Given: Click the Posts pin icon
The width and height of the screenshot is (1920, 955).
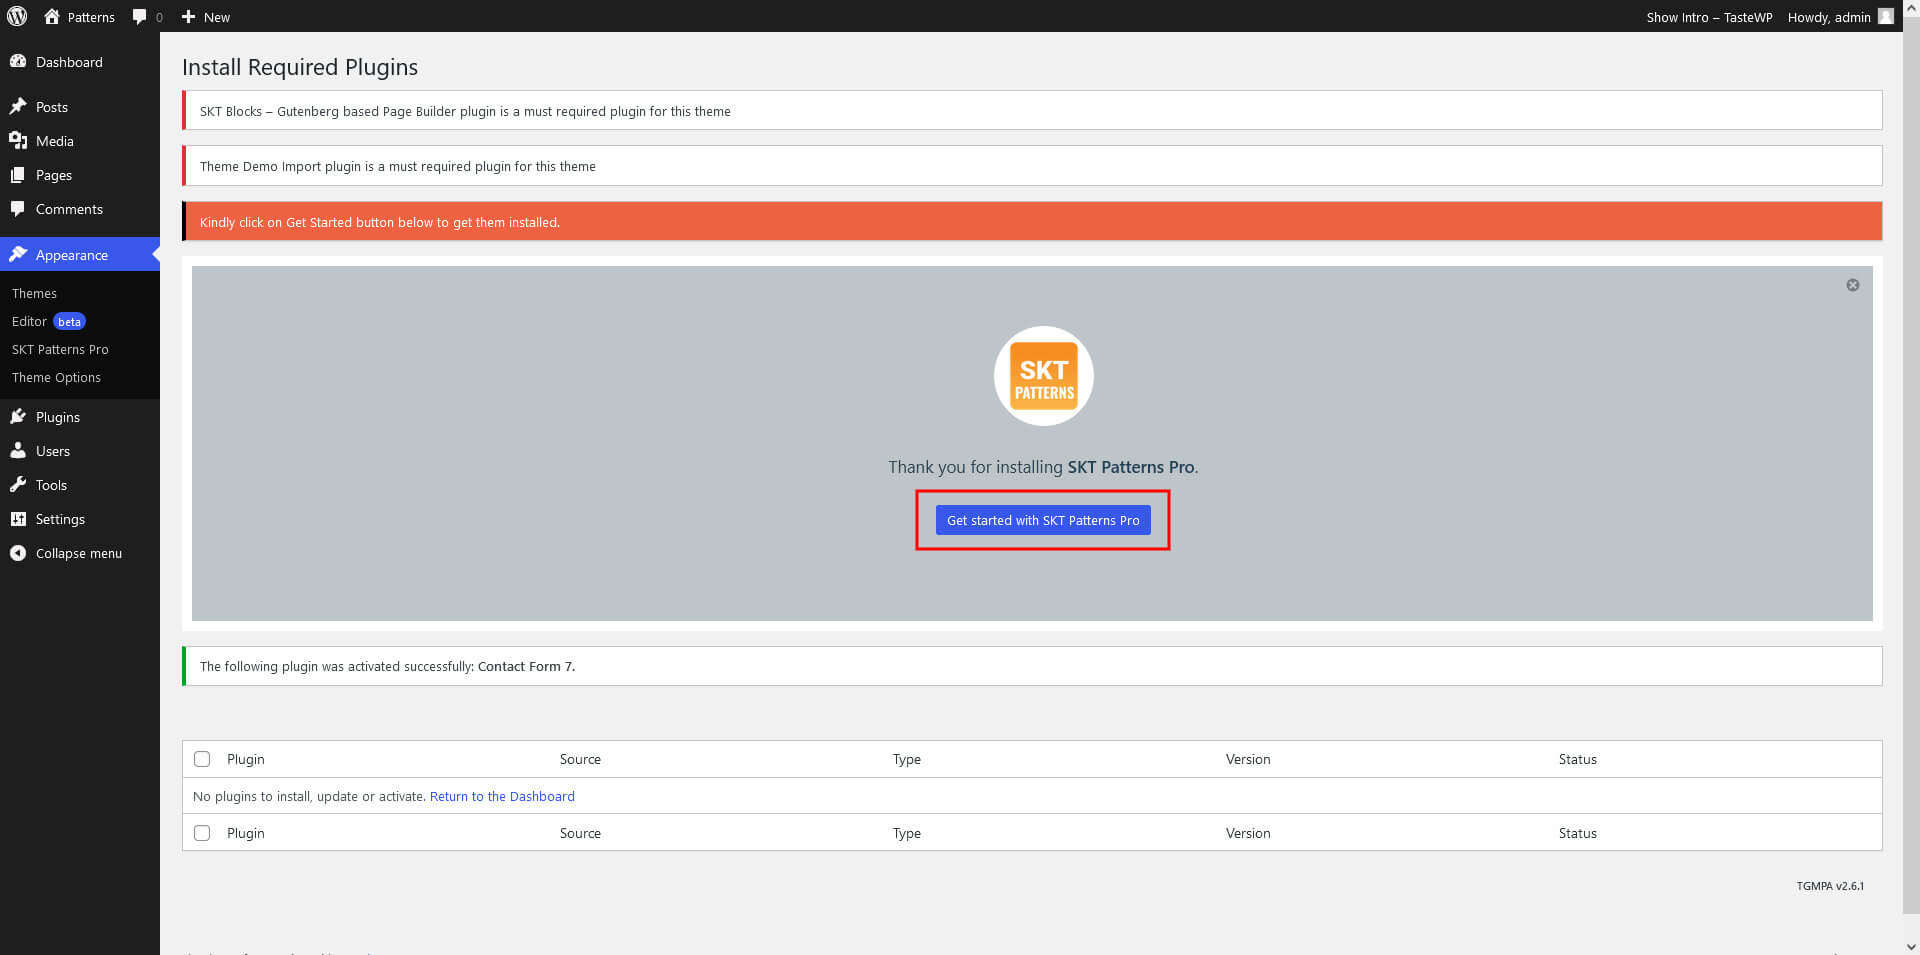Looking at the screenshot, I should coord(18,106).
